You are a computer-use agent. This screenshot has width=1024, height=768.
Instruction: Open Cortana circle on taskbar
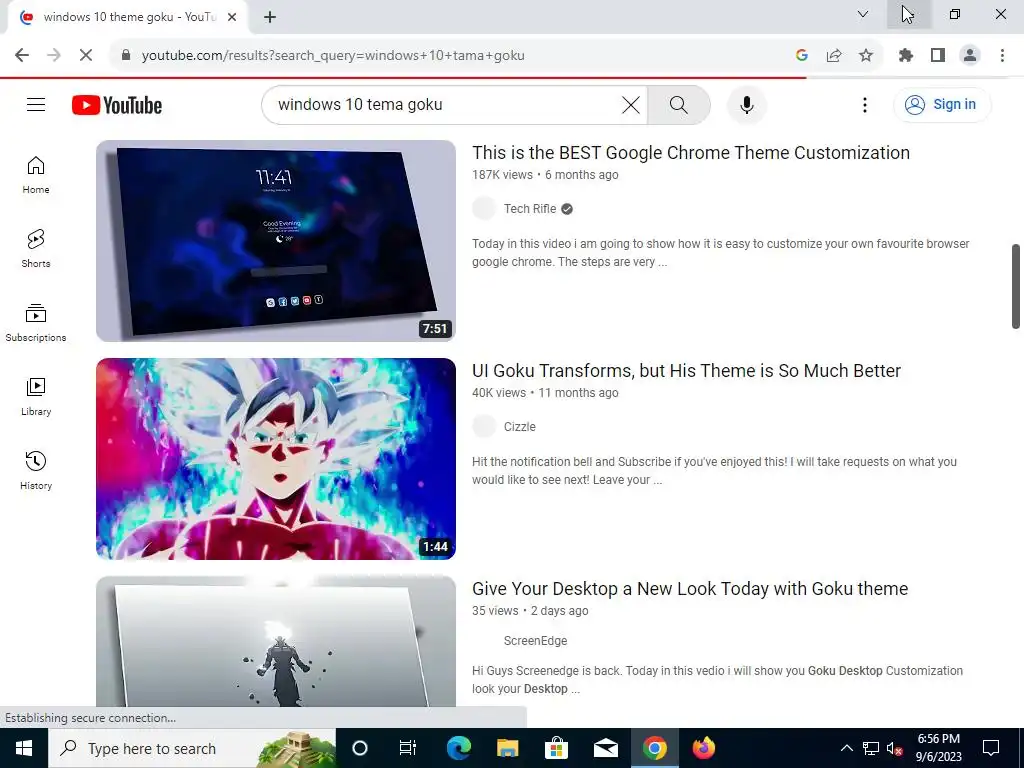click(x=360, y=748)
